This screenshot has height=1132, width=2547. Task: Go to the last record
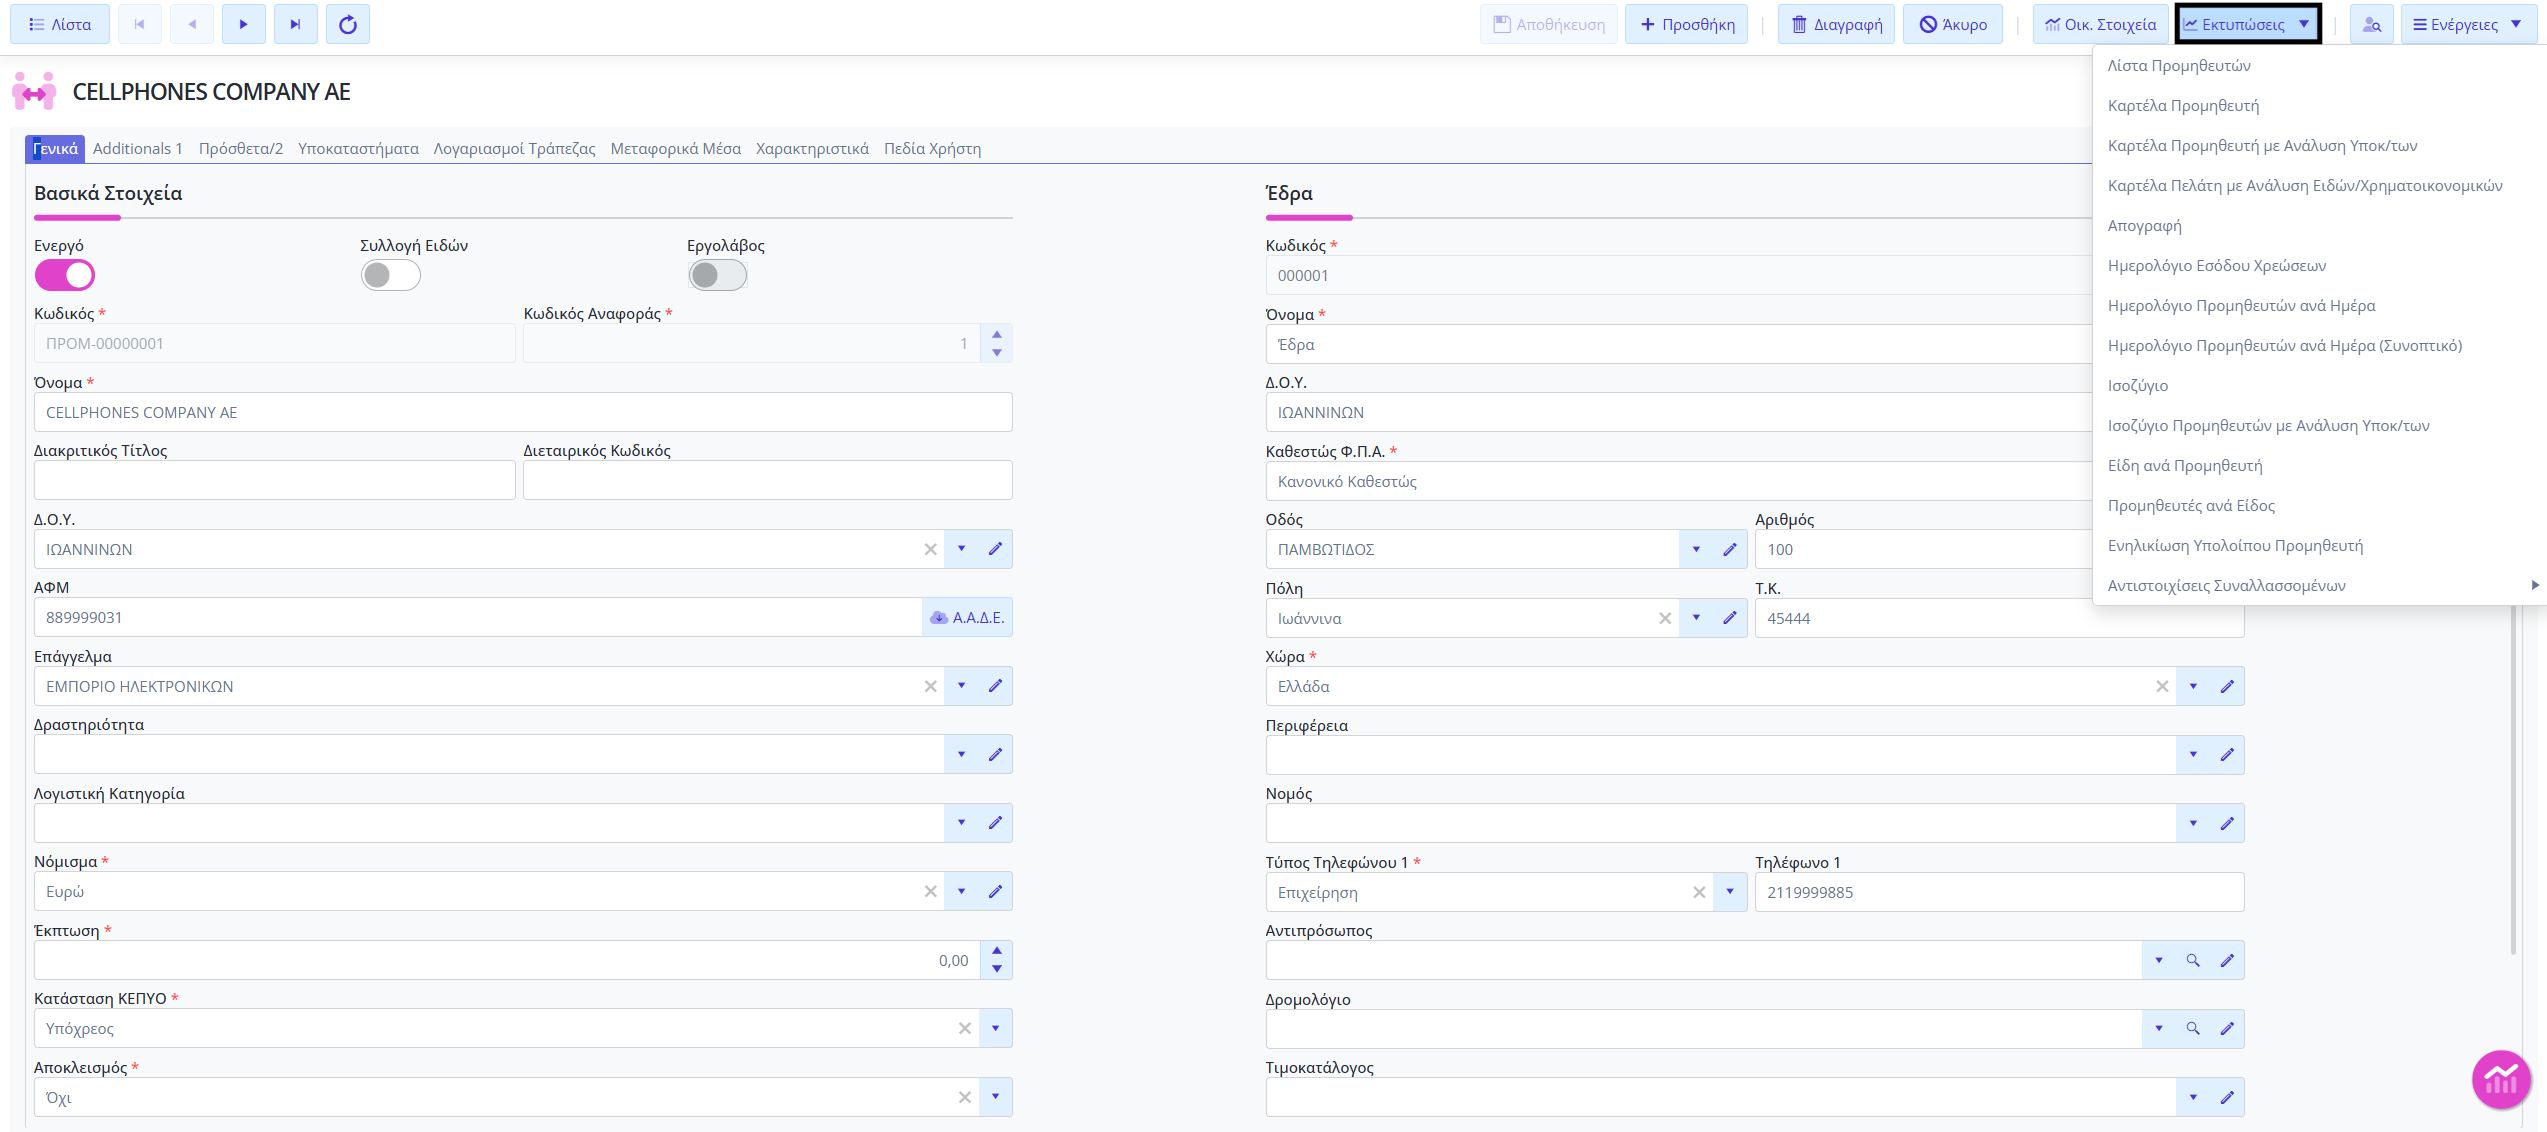(295, 24)
